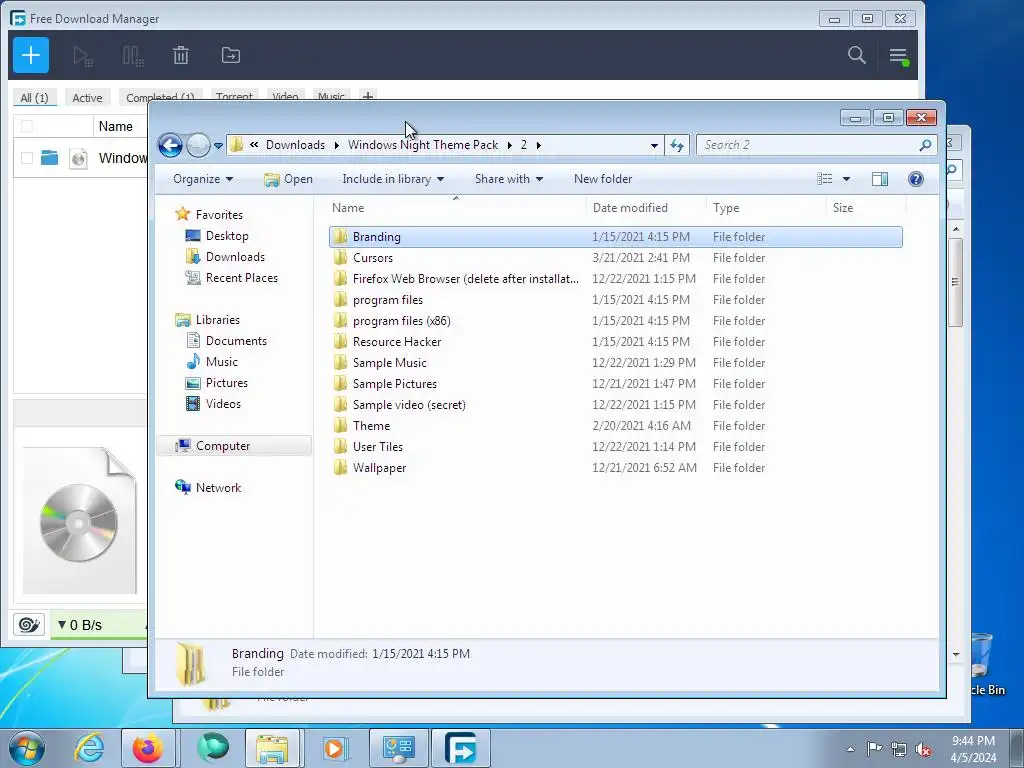This screenshot has height=768, width=1024.
Task: Tick the select-all checkbox in download list header
Action: tap(27, 126)
